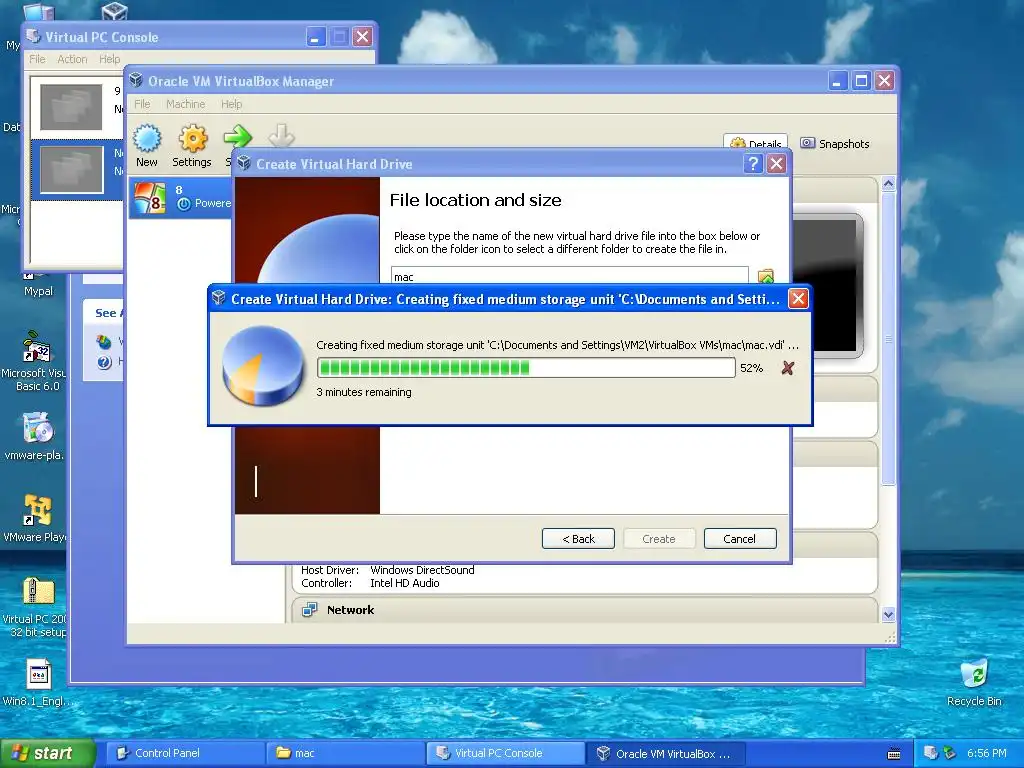
Task: Click the grey Discard arrow in VirtualBox toolbar
Action: point(281,135)
